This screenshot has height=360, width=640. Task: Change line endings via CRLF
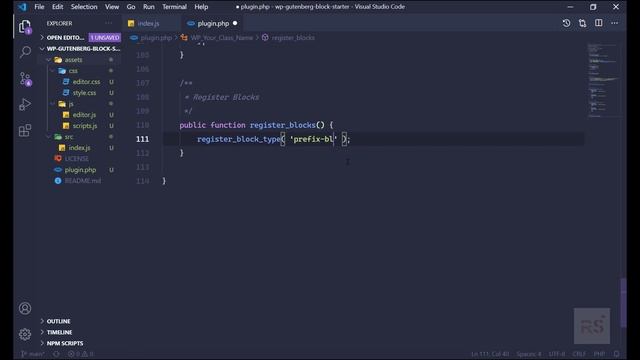pos(579,354)
